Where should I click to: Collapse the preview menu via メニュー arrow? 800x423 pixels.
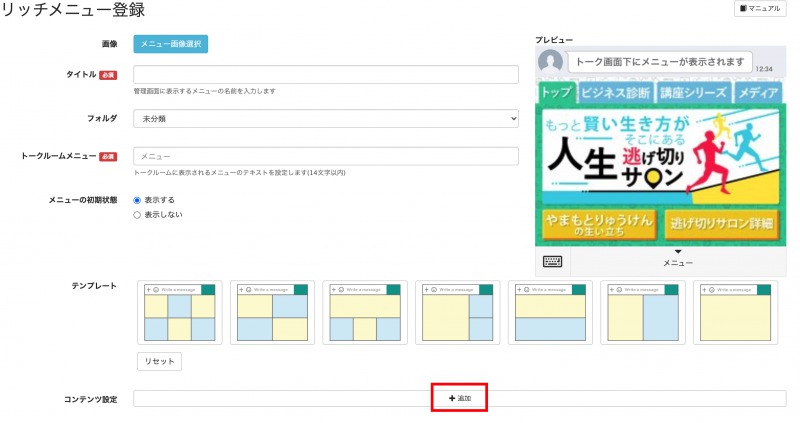click(x=678, y=253)
